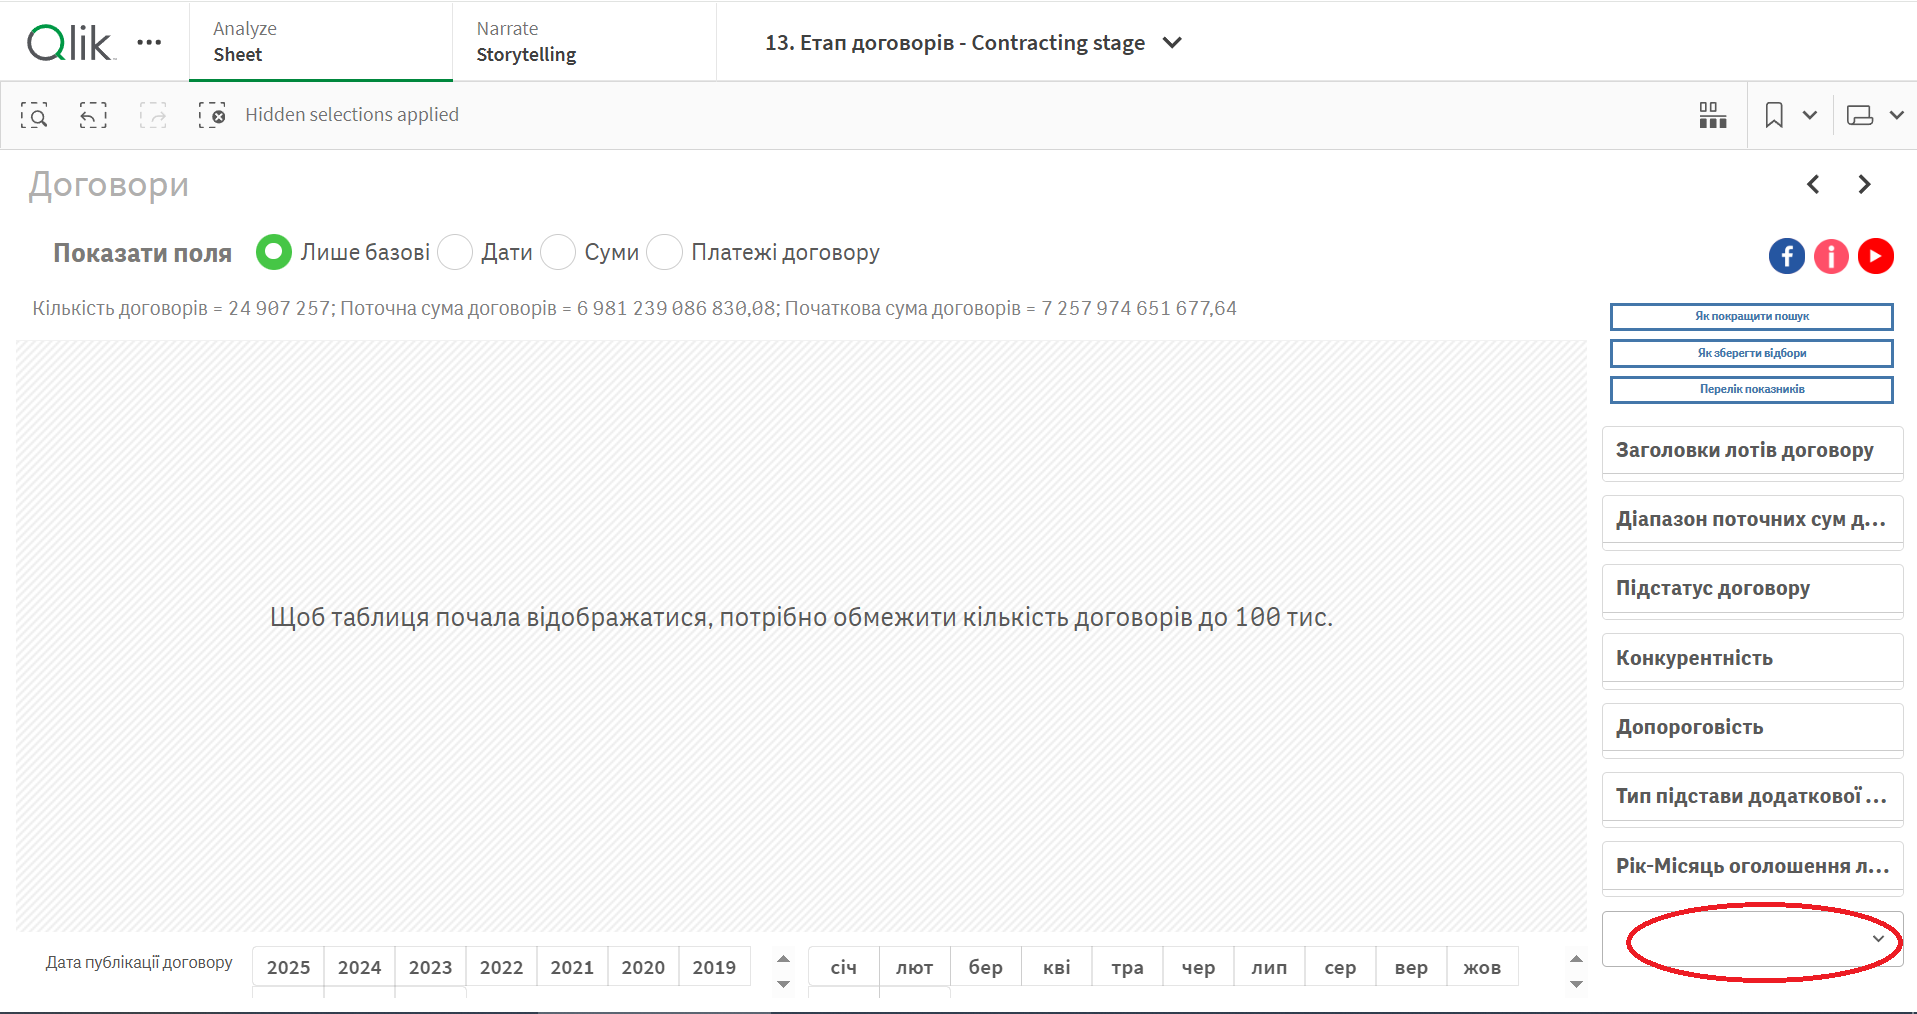Click 'Як покращити пошук' button
The width and height of the screenshot is (1917, 1014).
click(1751, 317)
